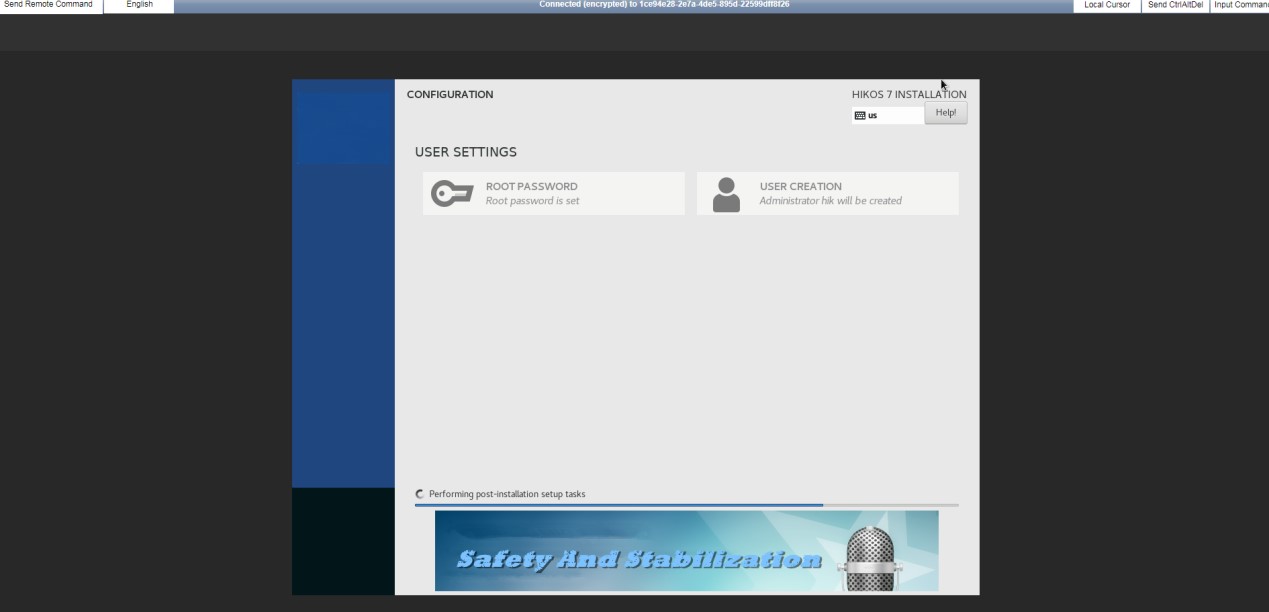Image resolution: width=1269 pixels, height=612 pixels.
Task: Open the ROOT PASSWORD settings
Action: point(554,193)
